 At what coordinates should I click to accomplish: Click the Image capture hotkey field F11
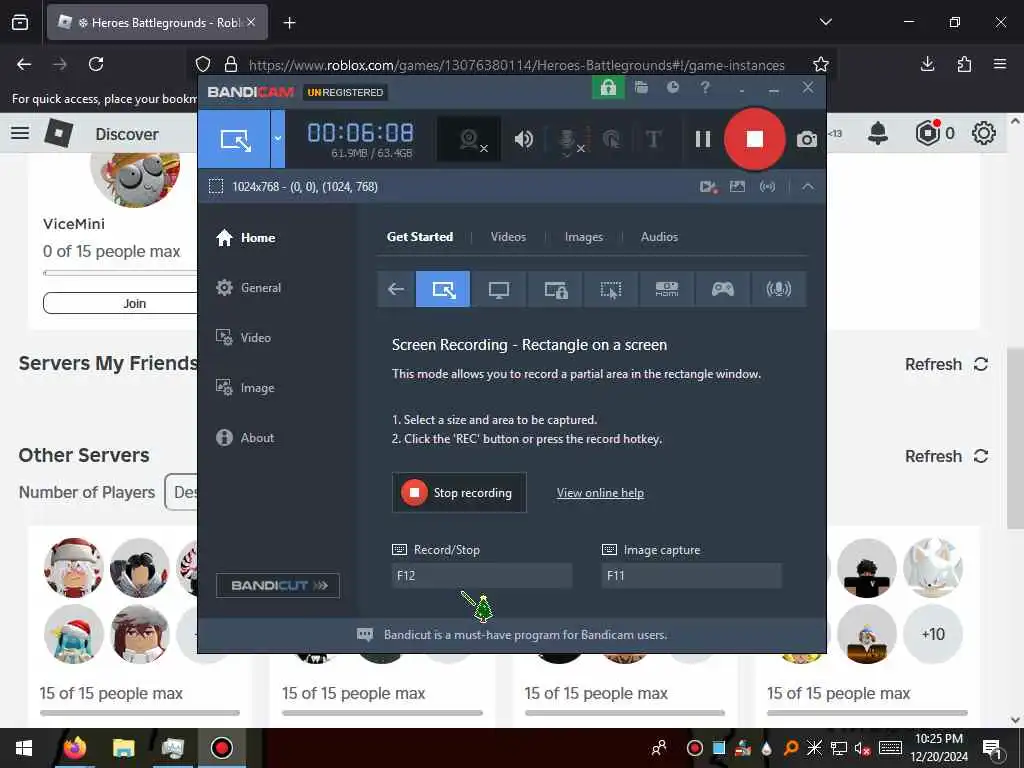pos(692,575)
